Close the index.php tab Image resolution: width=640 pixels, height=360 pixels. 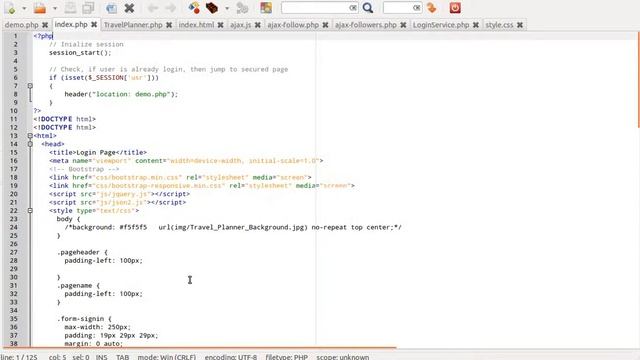click(94, 24)
